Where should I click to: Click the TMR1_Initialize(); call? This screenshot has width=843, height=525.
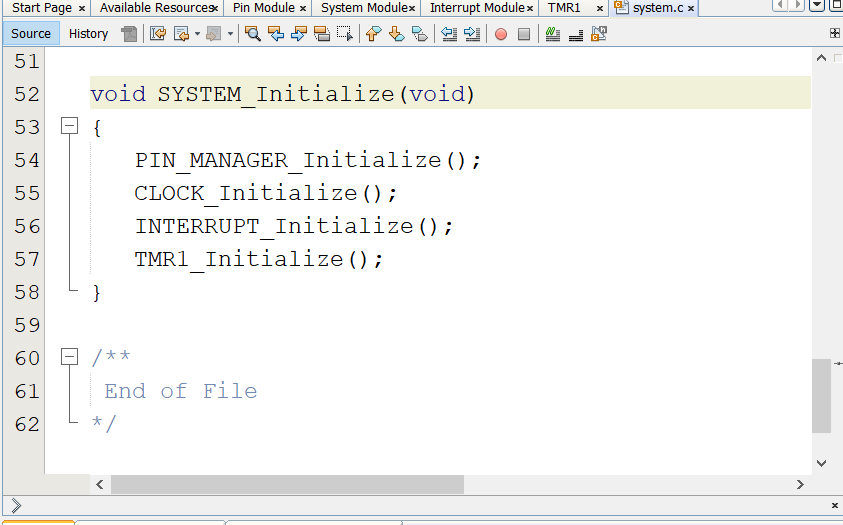click(259, 260)
